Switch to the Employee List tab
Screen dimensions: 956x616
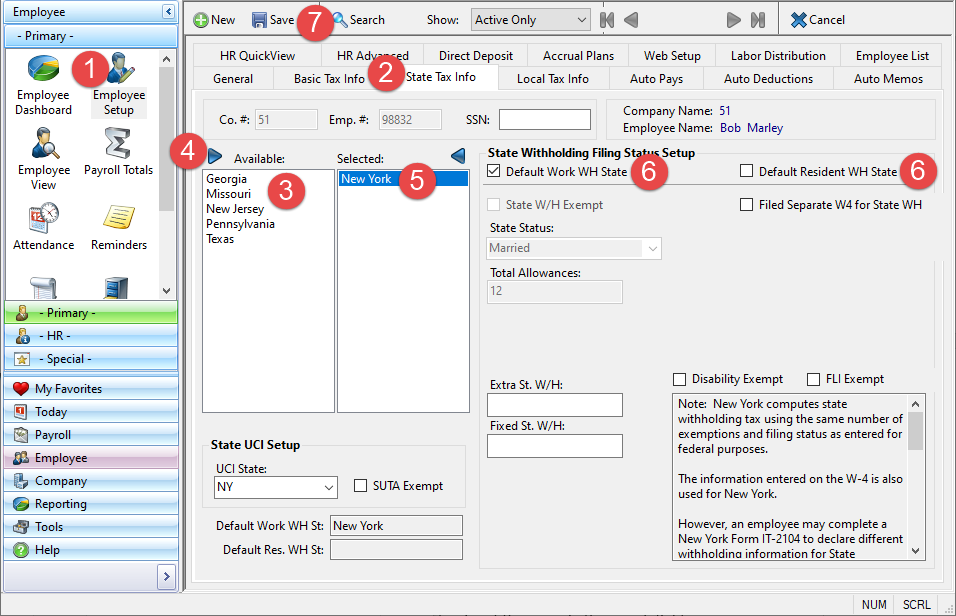[892, 56]
